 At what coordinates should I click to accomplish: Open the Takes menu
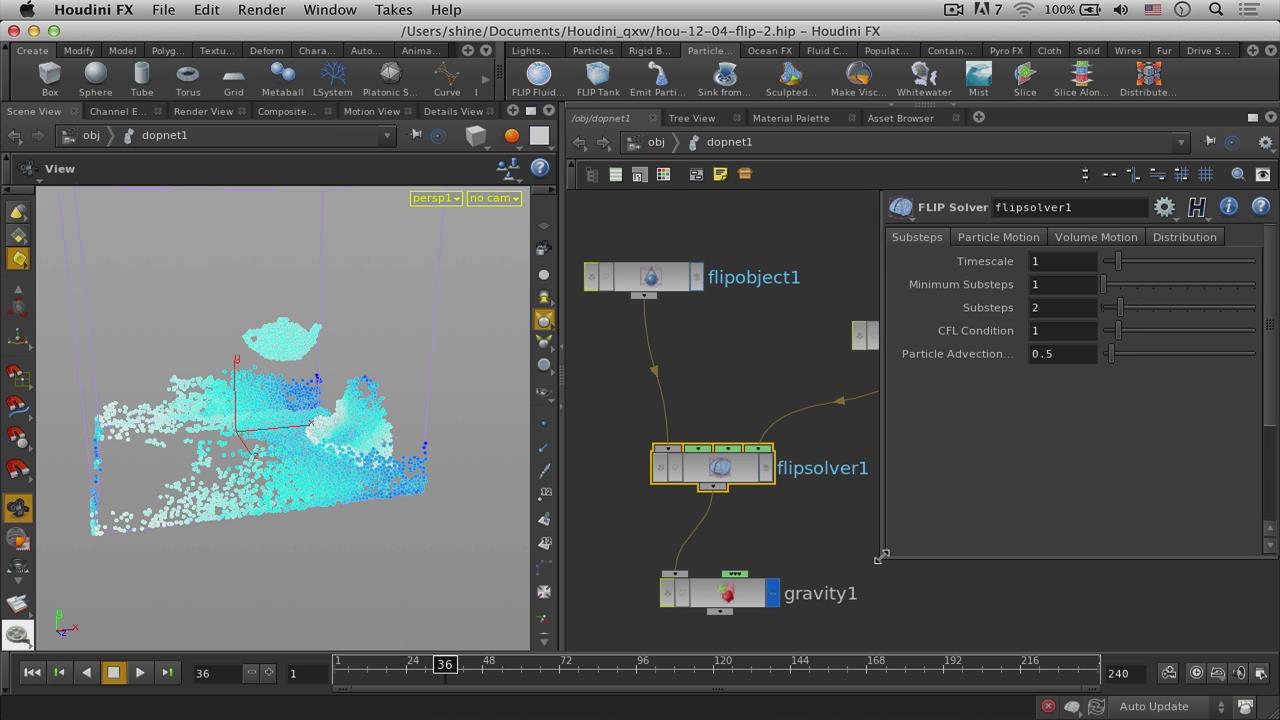pyautogui.click(x=393, y=10)
